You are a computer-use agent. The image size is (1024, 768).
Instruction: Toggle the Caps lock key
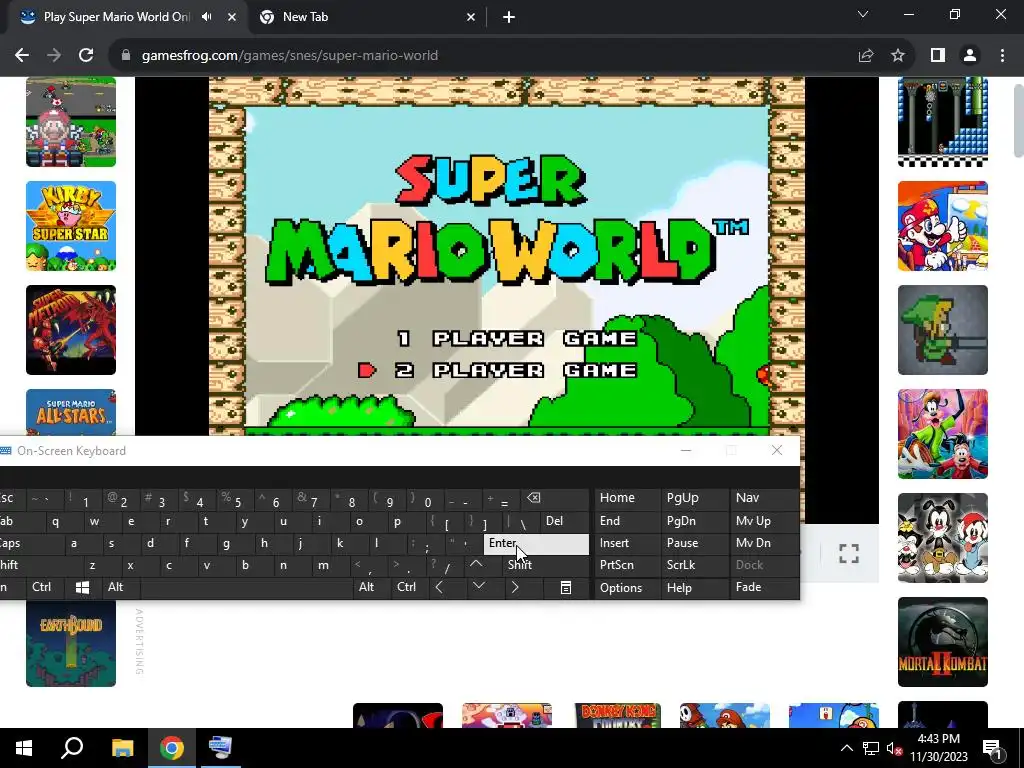31,543
